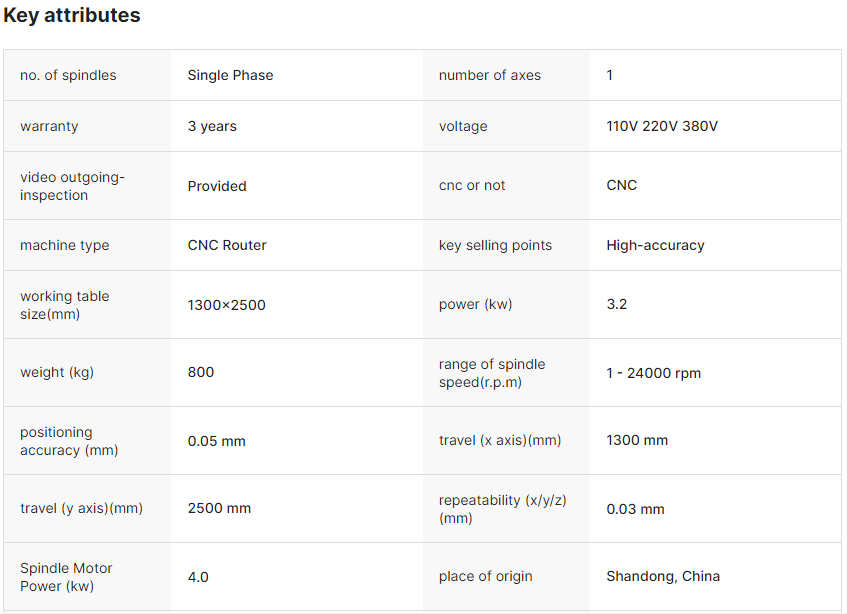Select the CNC Router machine type value
The width and height of the screenshot is (847, 614).
(227, 245)
